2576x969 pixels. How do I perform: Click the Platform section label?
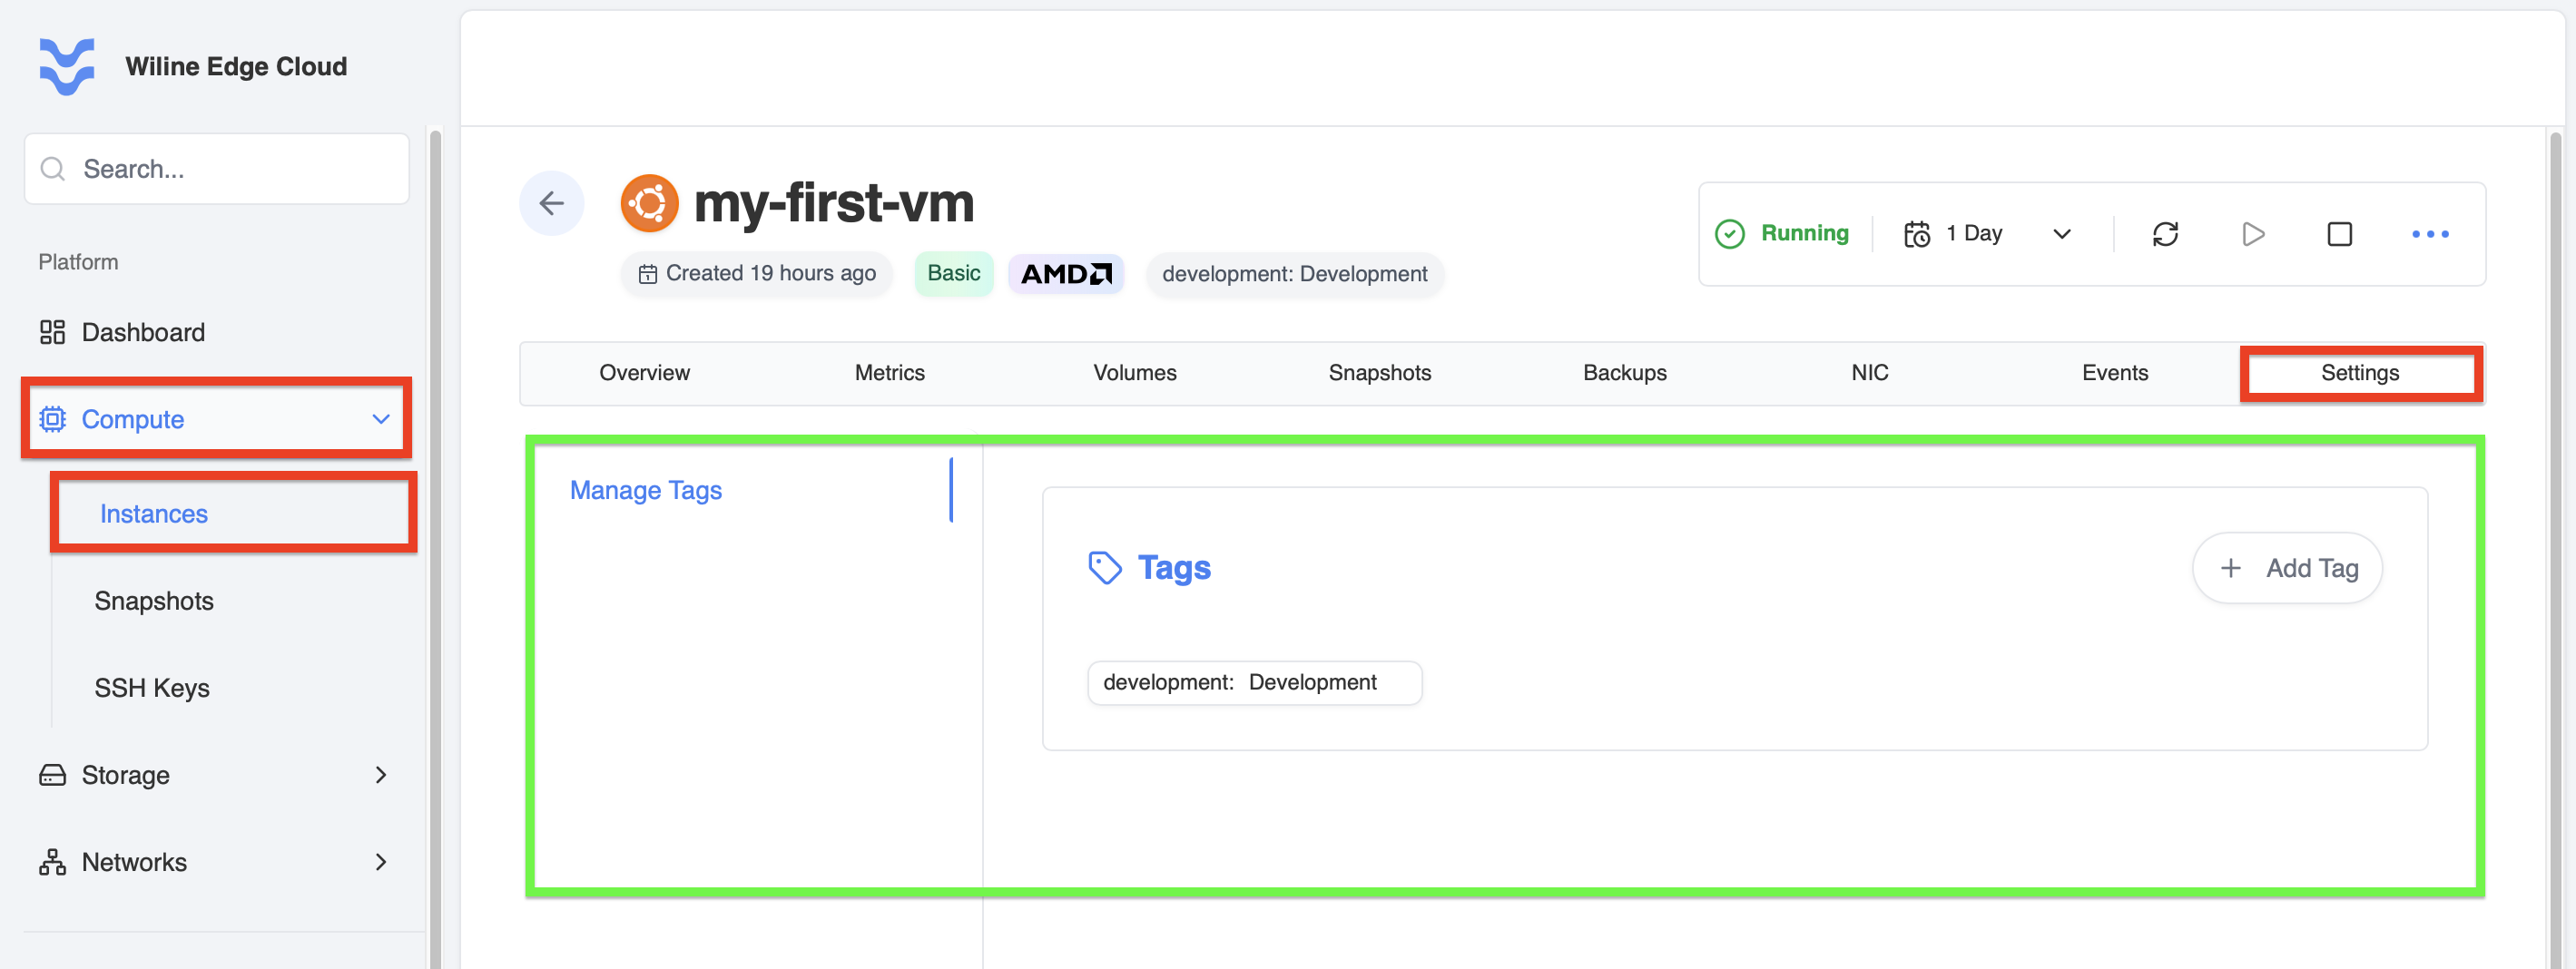point(78,262)
